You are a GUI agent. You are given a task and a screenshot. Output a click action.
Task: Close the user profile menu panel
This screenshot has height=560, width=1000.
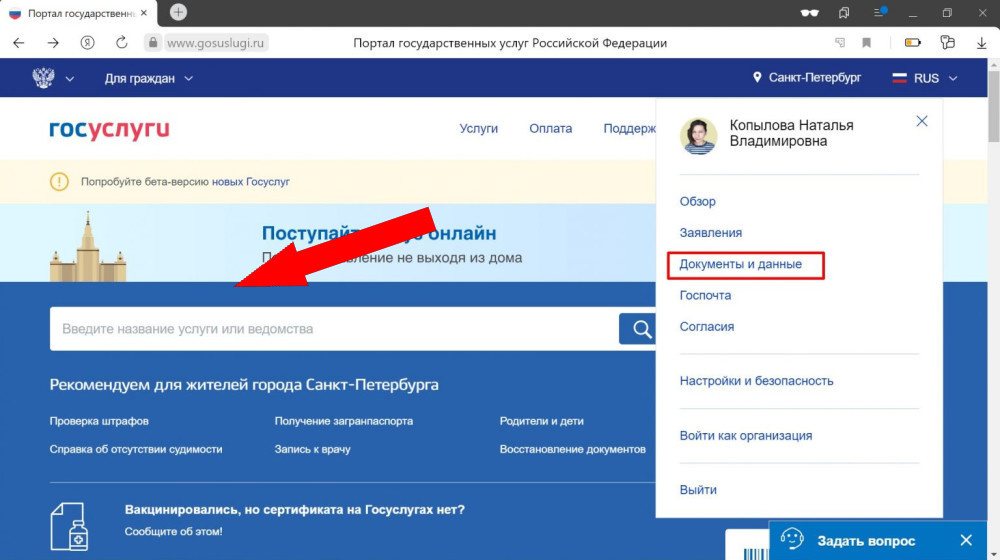pyautogui.click(x=922, y=121)
